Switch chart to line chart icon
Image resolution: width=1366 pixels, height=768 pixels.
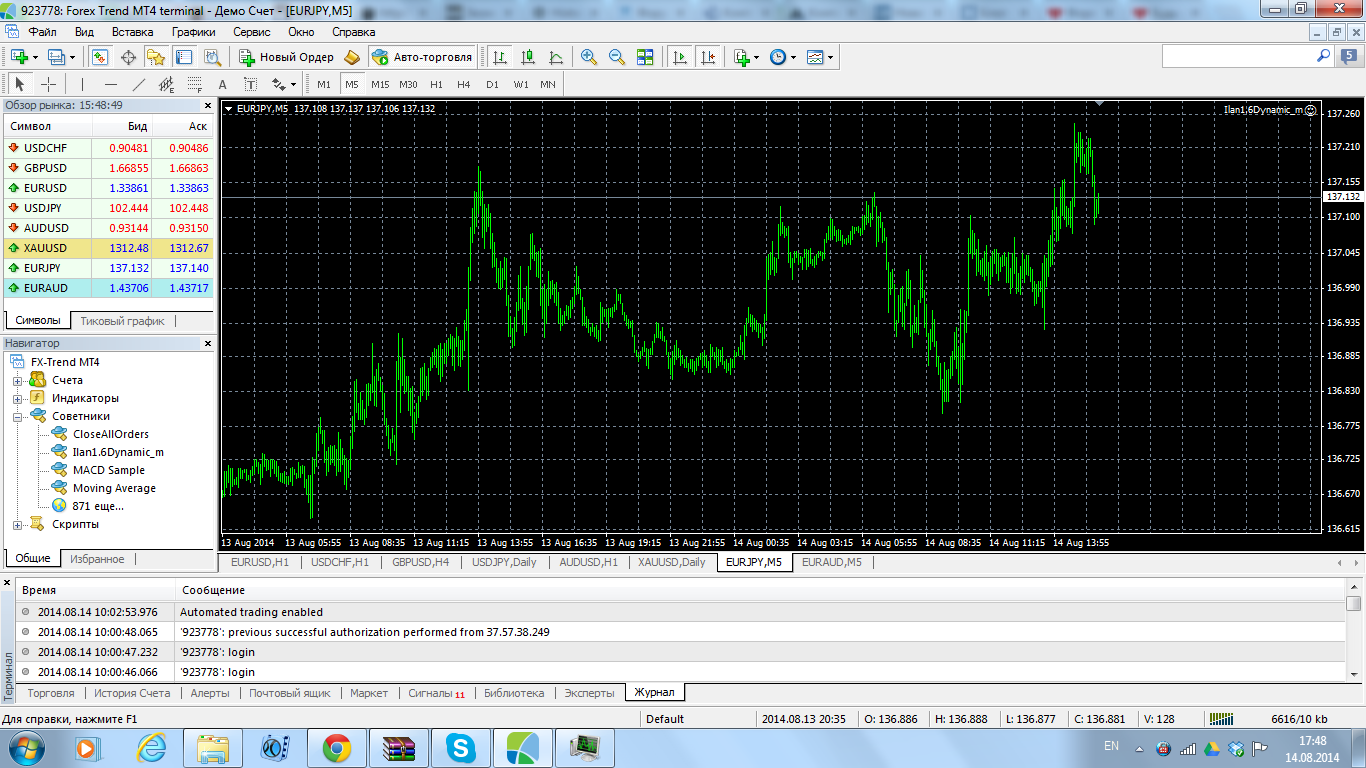[555, 57]
